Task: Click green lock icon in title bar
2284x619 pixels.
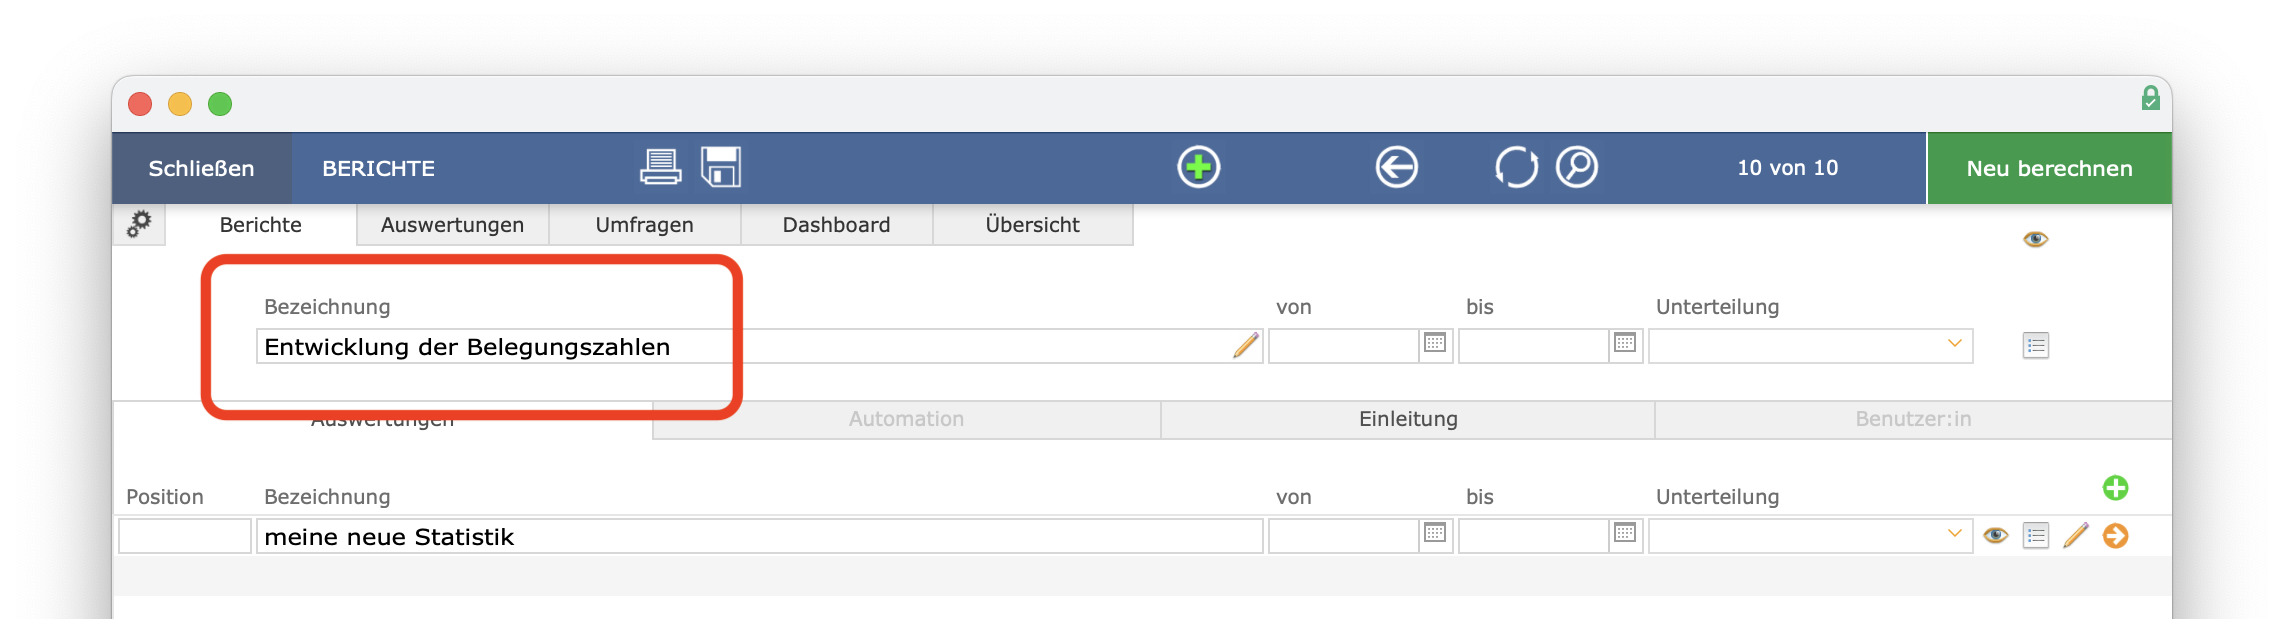Action: pos(2150,98)
